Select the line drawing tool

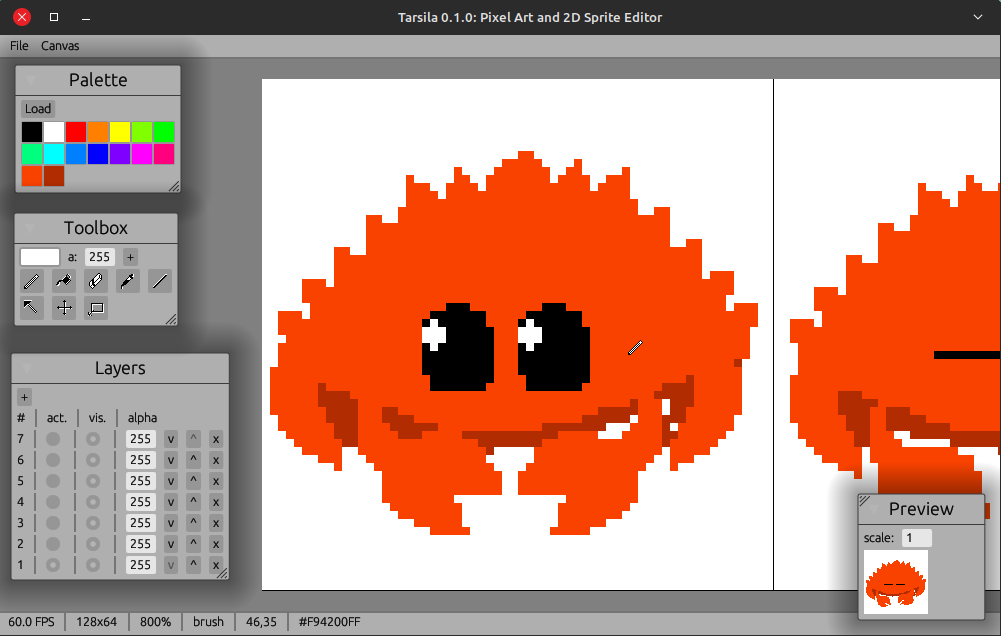click(x=160, y=281)
